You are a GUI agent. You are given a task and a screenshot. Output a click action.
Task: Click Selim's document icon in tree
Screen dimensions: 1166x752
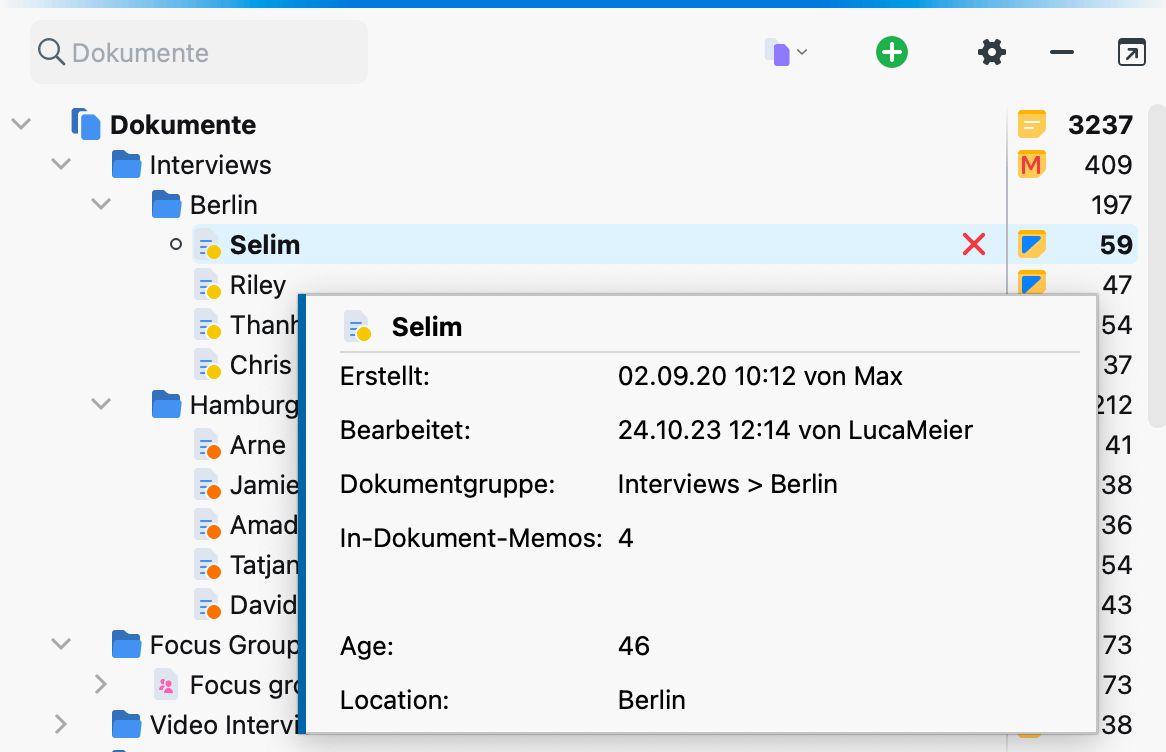point(208,245)
